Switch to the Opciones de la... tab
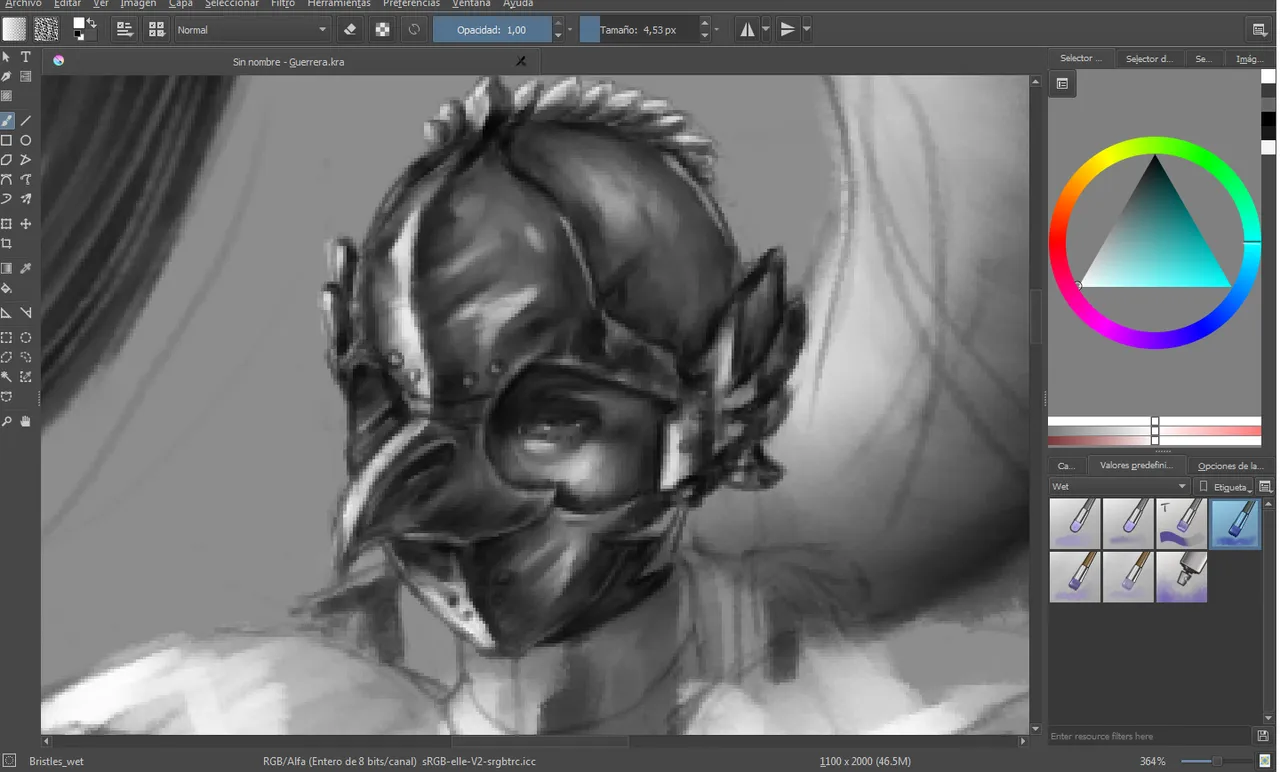This screenshot has height=772, width=1280. [x=1230, y=466]
